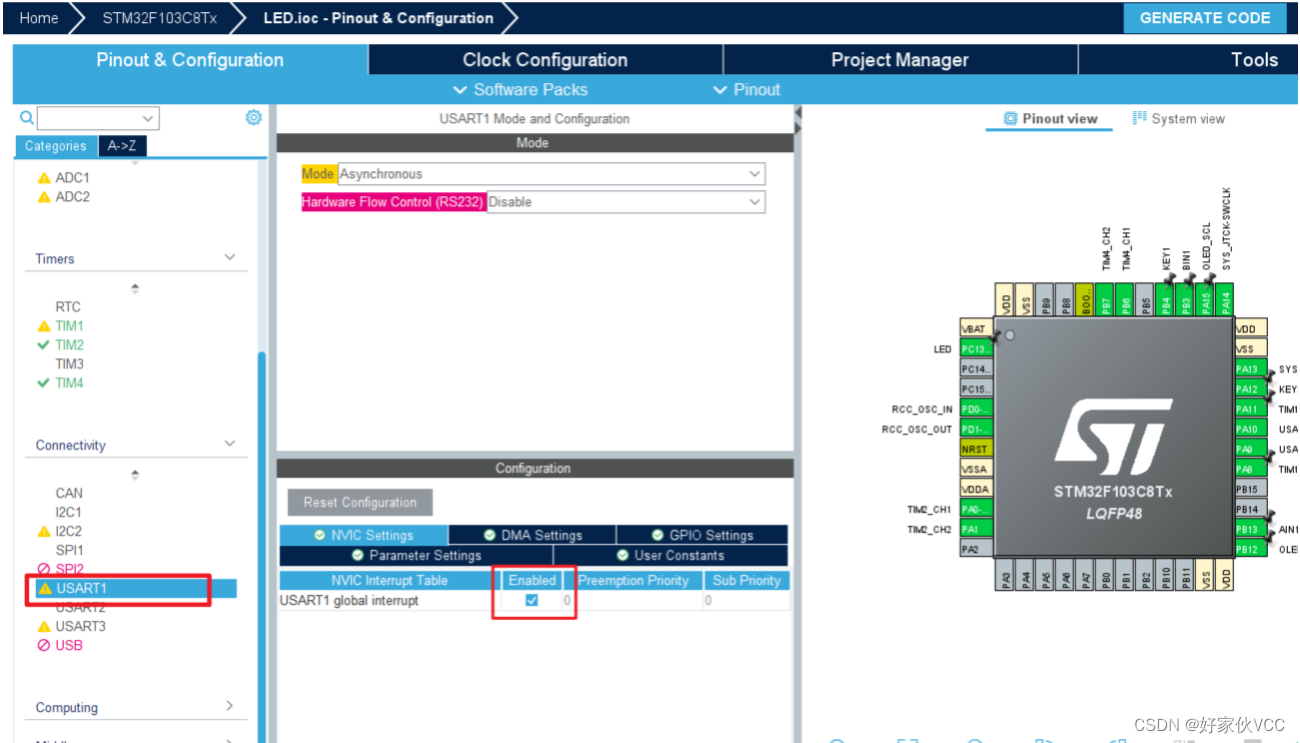Select RTC under Timers
Image resolution: width=1300 pixels, height=743 pixels.
pos(68,307)
